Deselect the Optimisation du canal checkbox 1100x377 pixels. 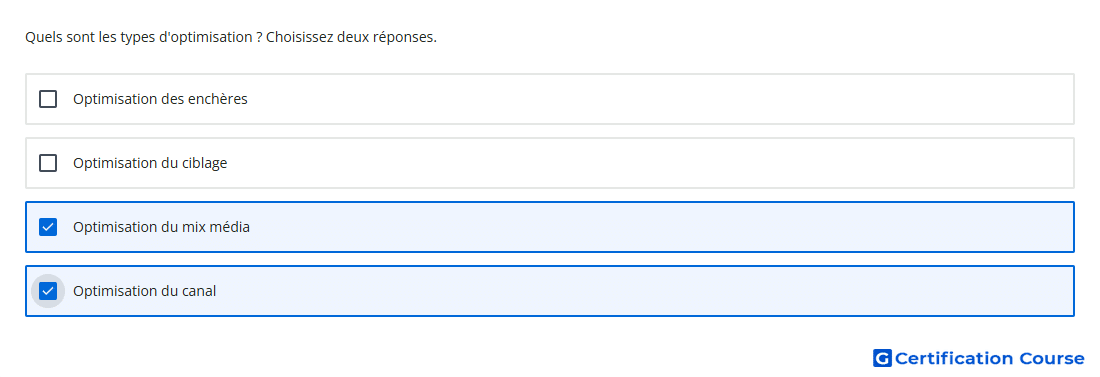click(x=48, y=291)
